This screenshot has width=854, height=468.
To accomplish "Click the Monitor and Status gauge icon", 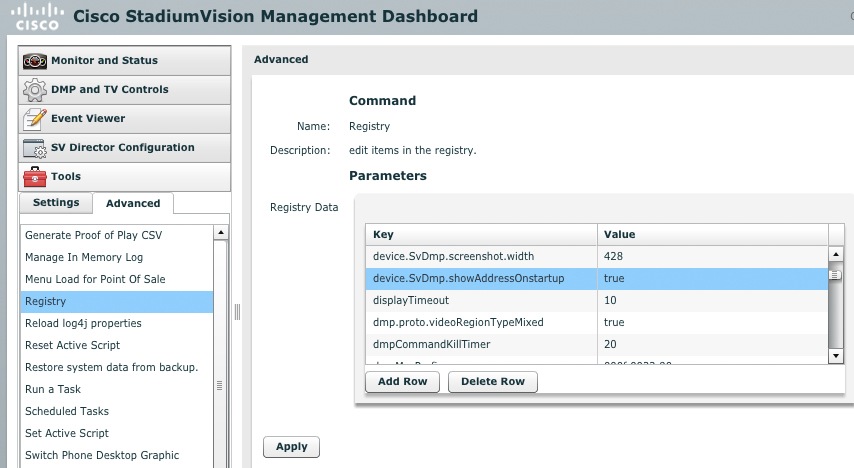I will point(35,61).
